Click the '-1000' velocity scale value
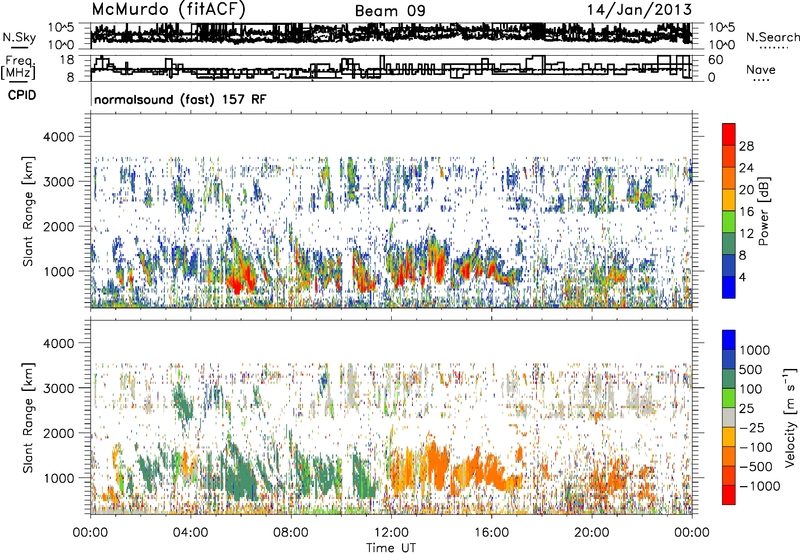The height and width of the screenshot is (554, 800). click(x=759, y=486)
